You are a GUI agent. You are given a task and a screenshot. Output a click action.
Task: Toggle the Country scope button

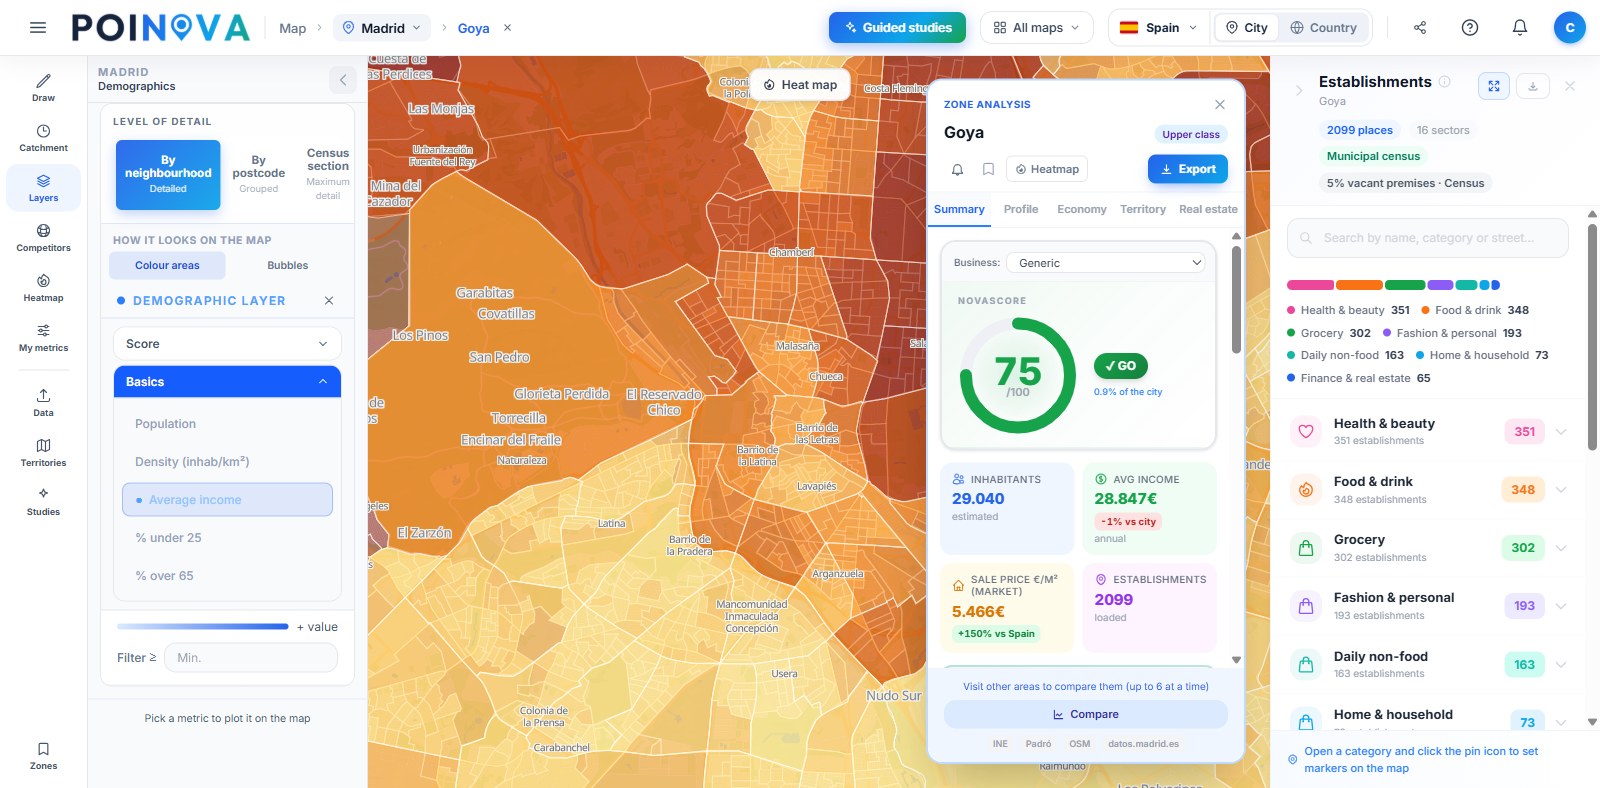click(x=1324, y=28)
